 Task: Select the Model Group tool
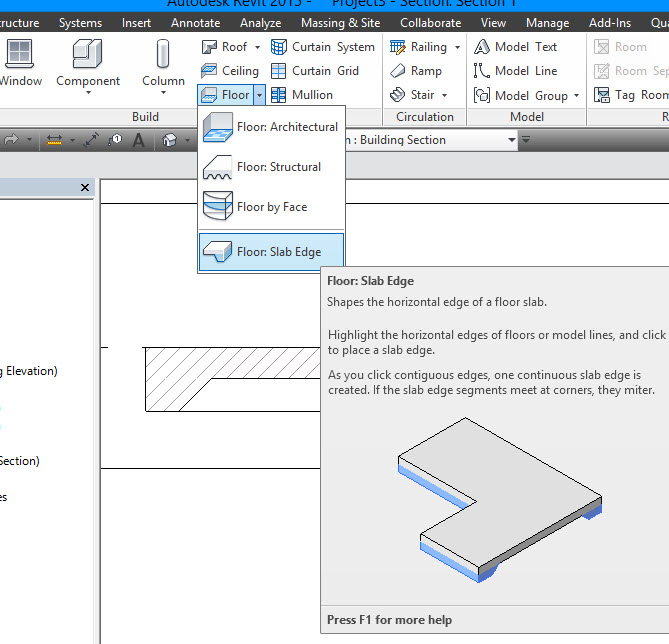click(521, 95)
